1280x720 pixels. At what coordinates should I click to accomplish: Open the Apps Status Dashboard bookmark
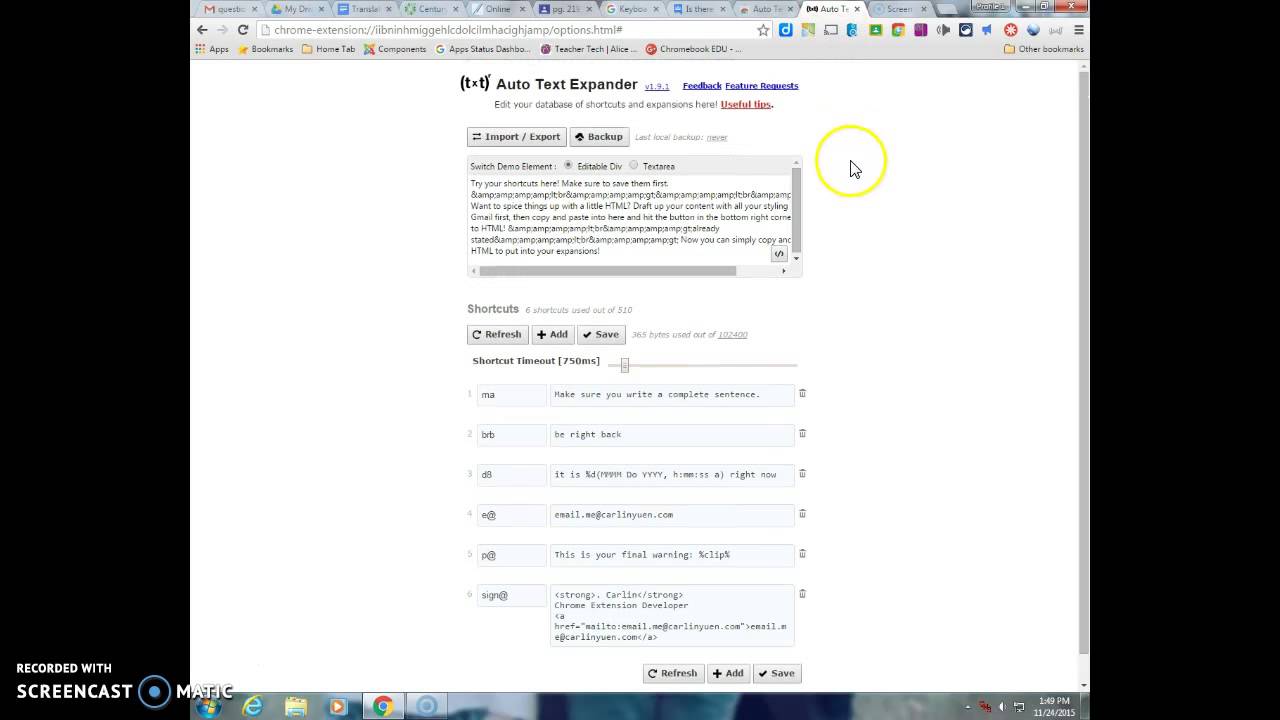click(482, 49)
